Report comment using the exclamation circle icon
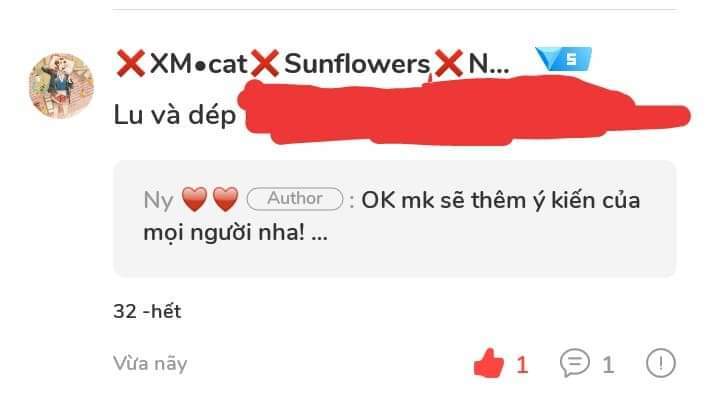 pyautogui.click(x=661, y=363)
